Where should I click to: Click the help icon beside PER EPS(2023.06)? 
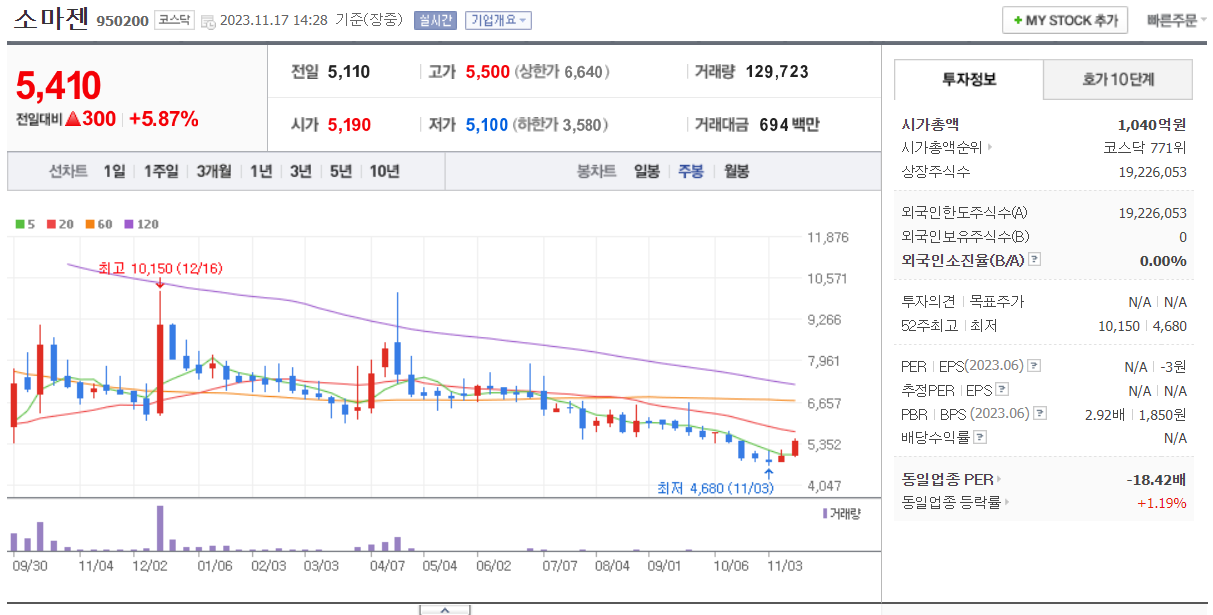click(x=1034, y=366)
